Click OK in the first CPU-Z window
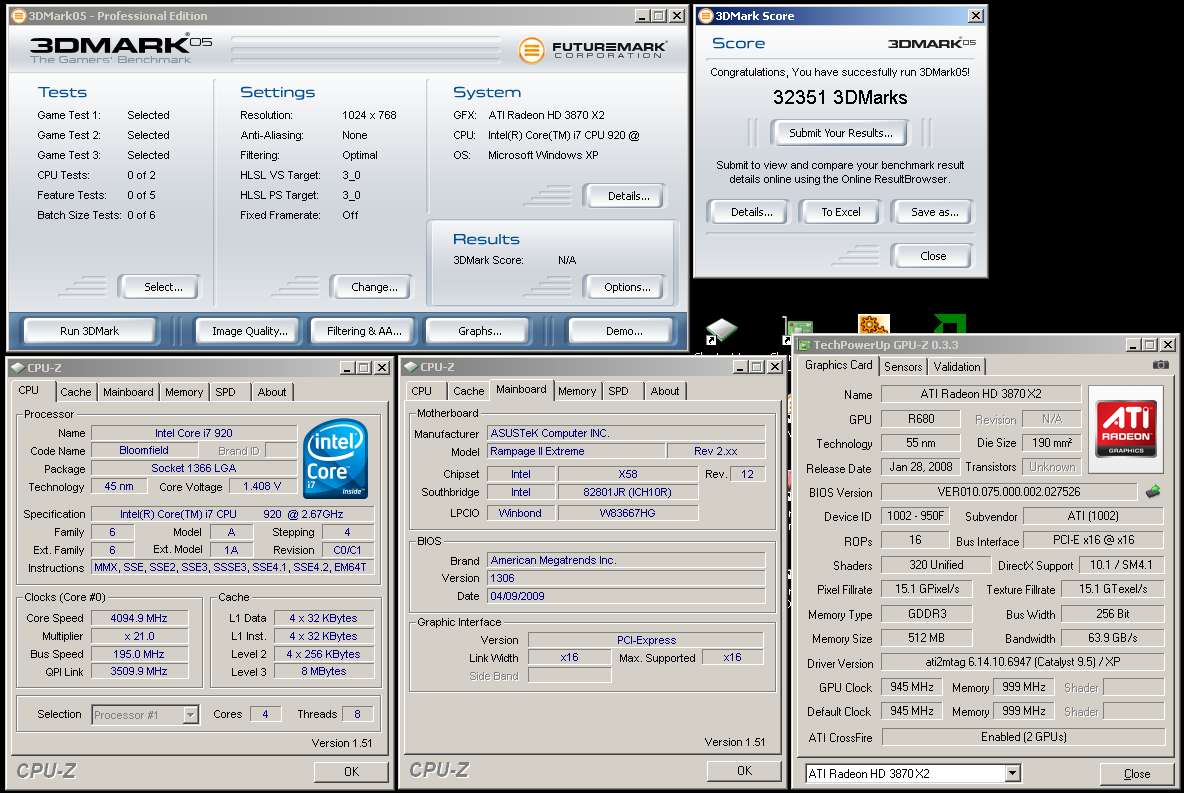This screenshot has height=793, width=1184. pyautogui.click(x=351, y=772)
